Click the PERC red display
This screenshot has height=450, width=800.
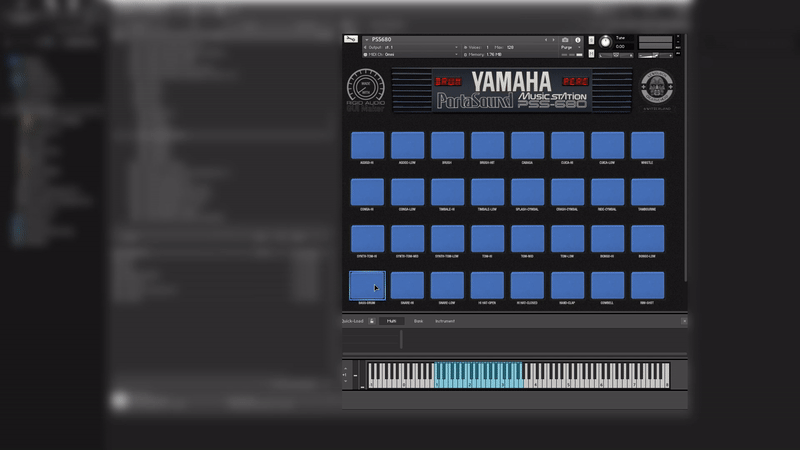576,82
